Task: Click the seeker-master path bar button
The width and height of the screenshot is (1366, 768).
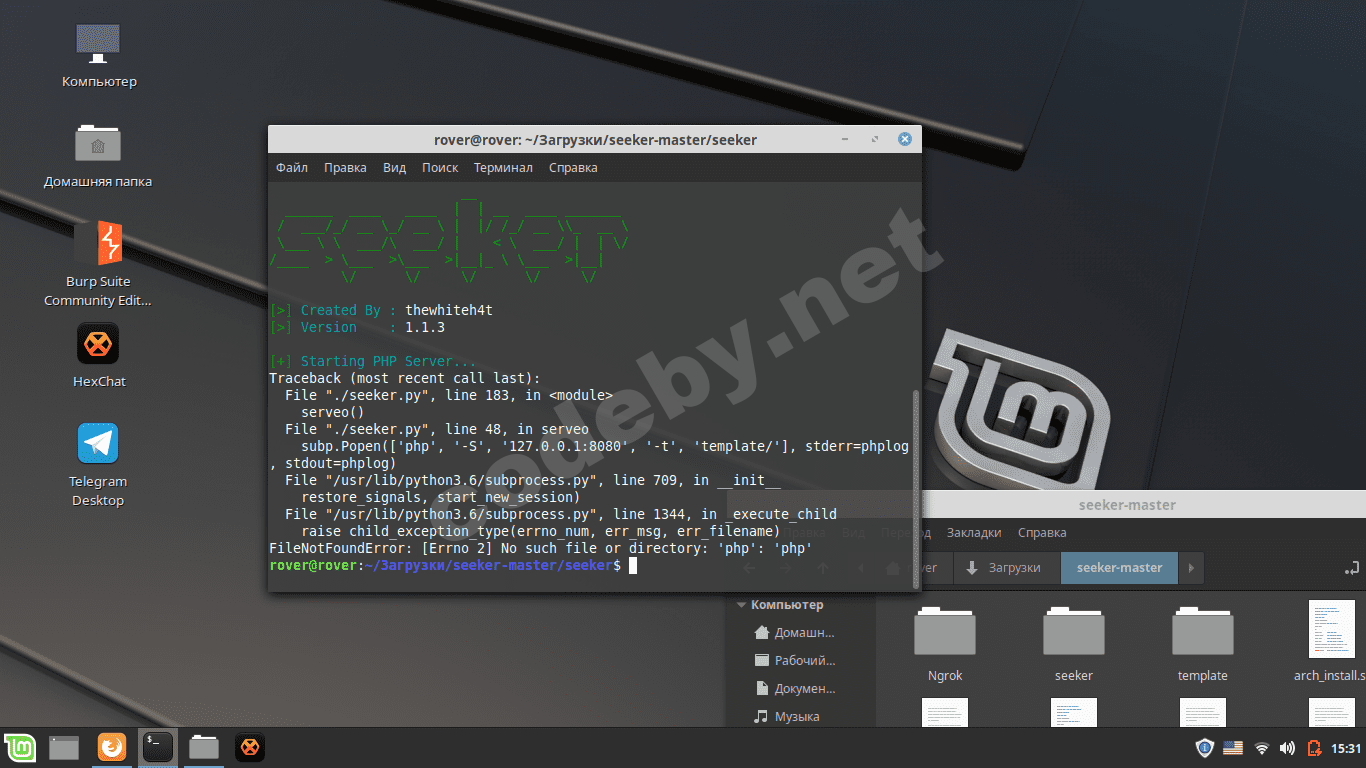Action: [x=1119, y=568]
